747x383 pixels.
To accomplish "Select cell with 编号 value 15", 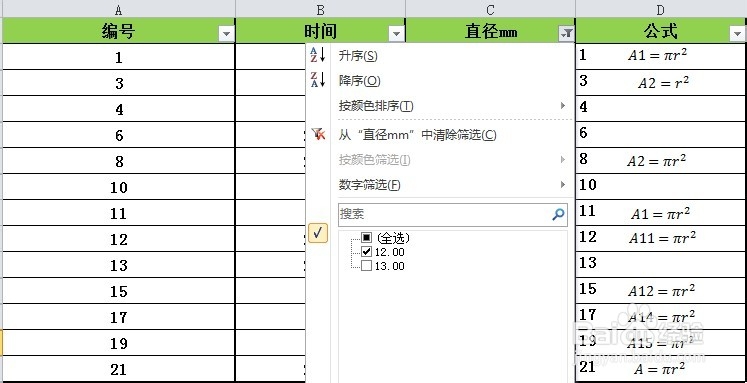I will click(x=119, y=291).
